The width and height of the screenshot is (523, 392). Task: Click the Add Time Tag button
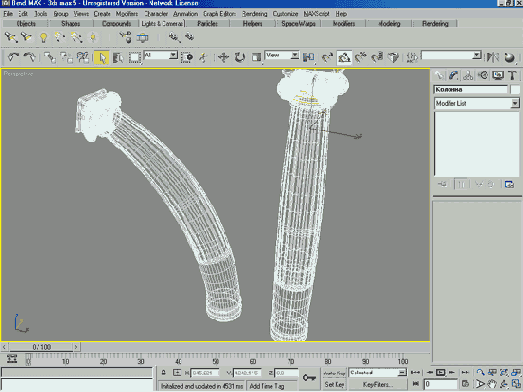tap(267, 386)
